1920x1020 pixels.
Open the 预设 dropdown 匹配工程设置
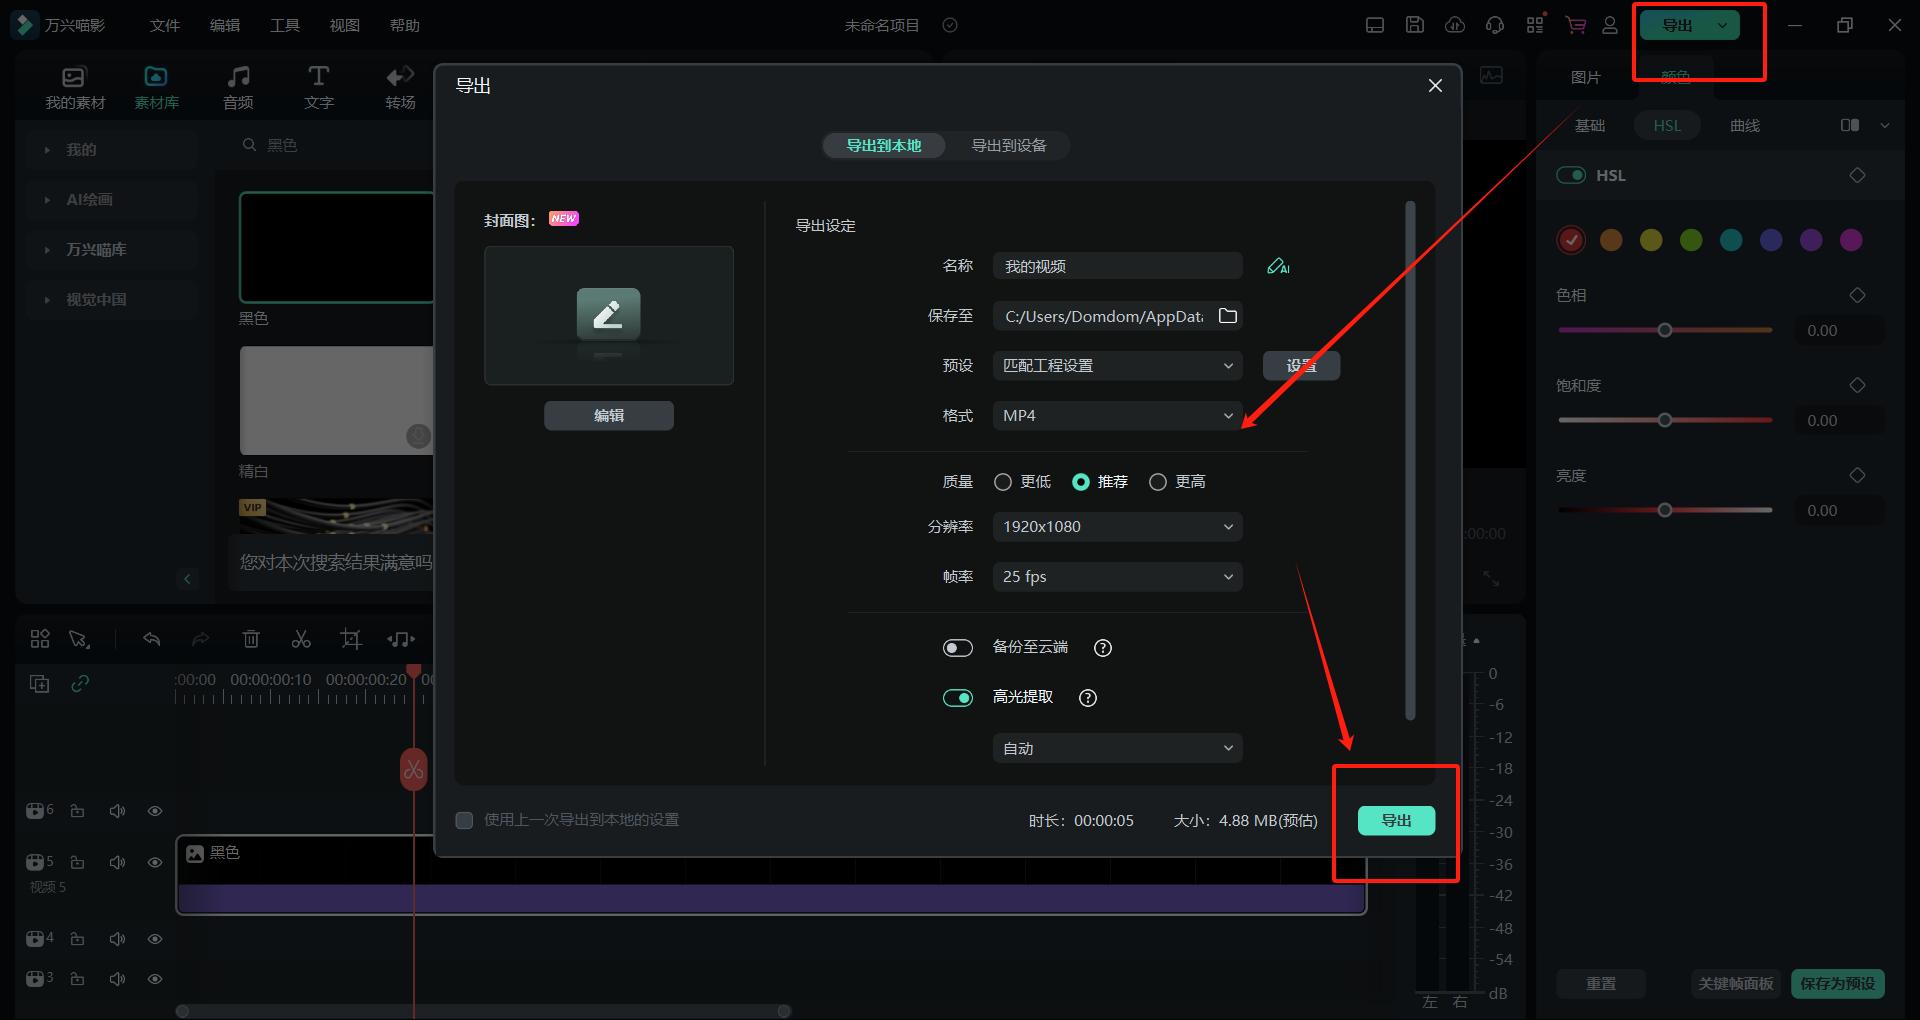pos(1118,366)
